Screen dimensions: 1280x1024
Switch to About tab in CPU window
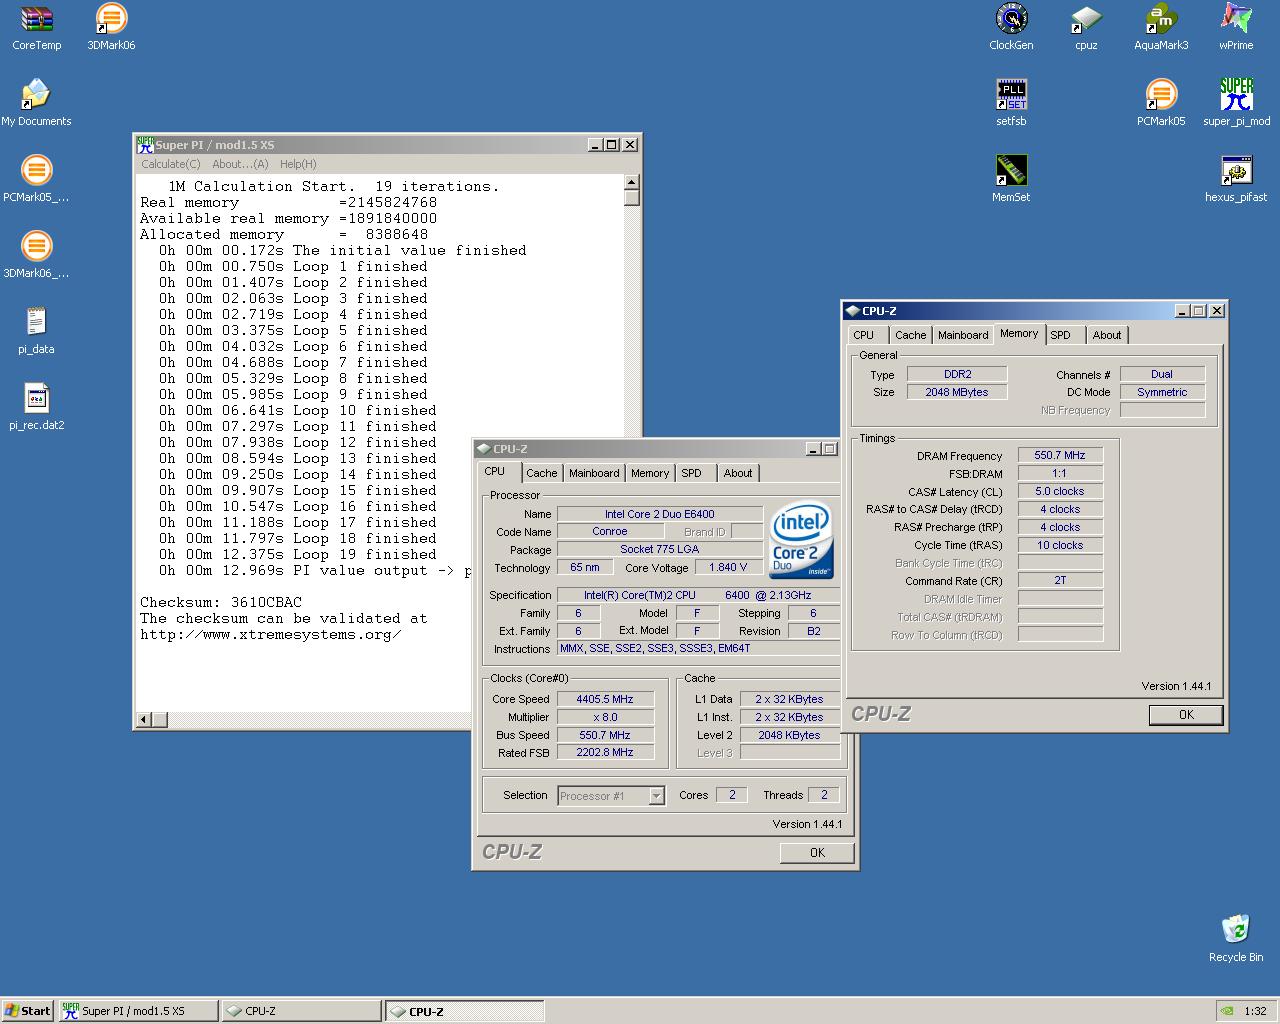(x=738, y=473)
